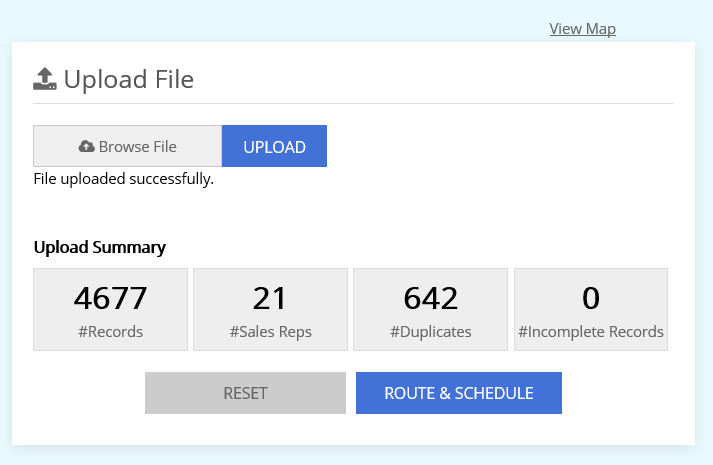Click the blue UPLOAD button
The height and width of the screenshot is (465, 713).
tap(274, 146)
